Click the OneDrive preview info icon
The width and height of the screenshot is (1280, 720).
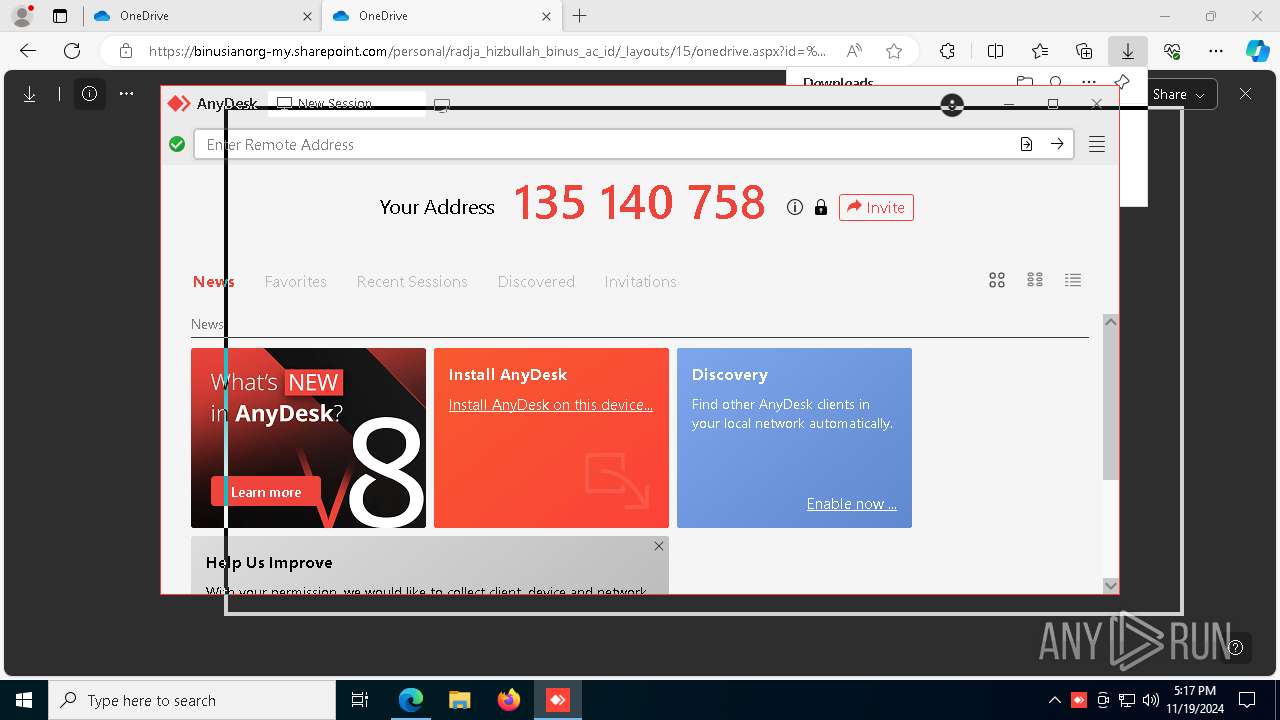click(89, 94)
